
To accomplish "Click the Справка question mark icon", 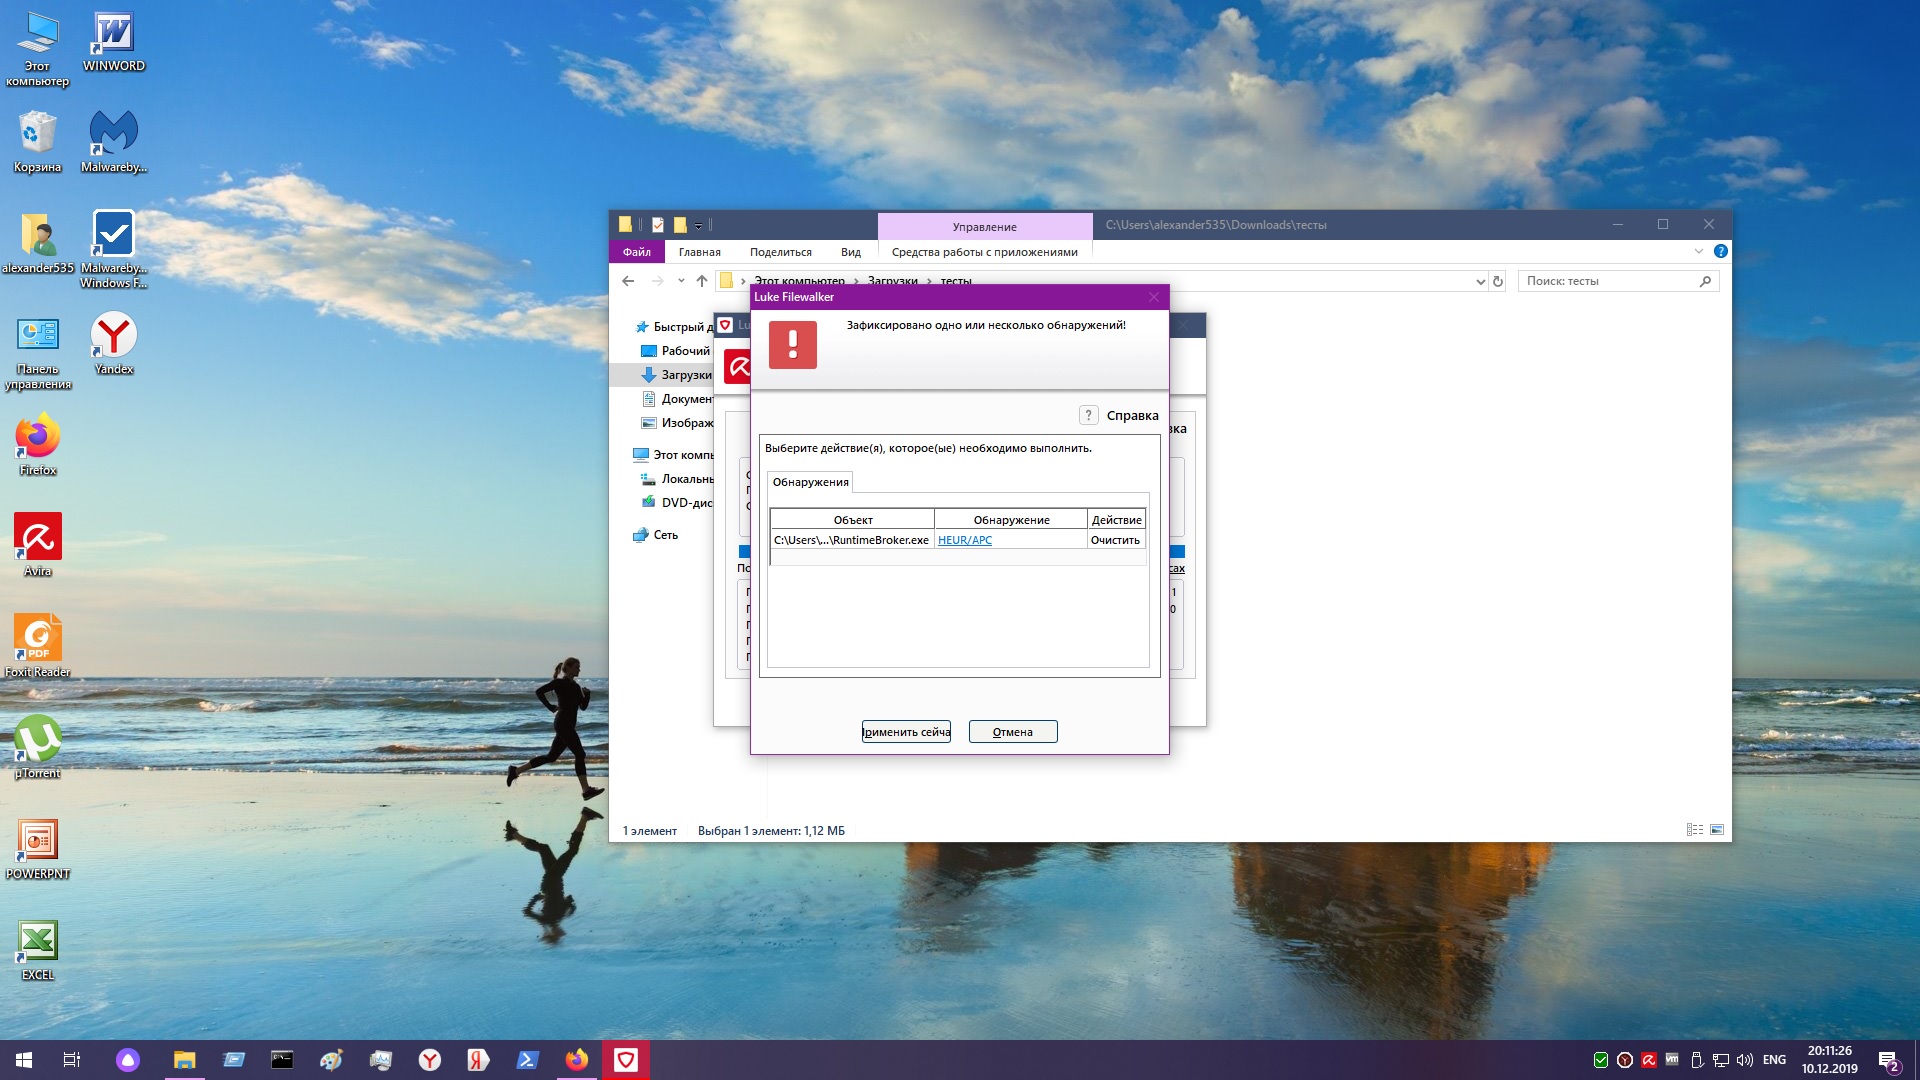I will pos(1089,415).
